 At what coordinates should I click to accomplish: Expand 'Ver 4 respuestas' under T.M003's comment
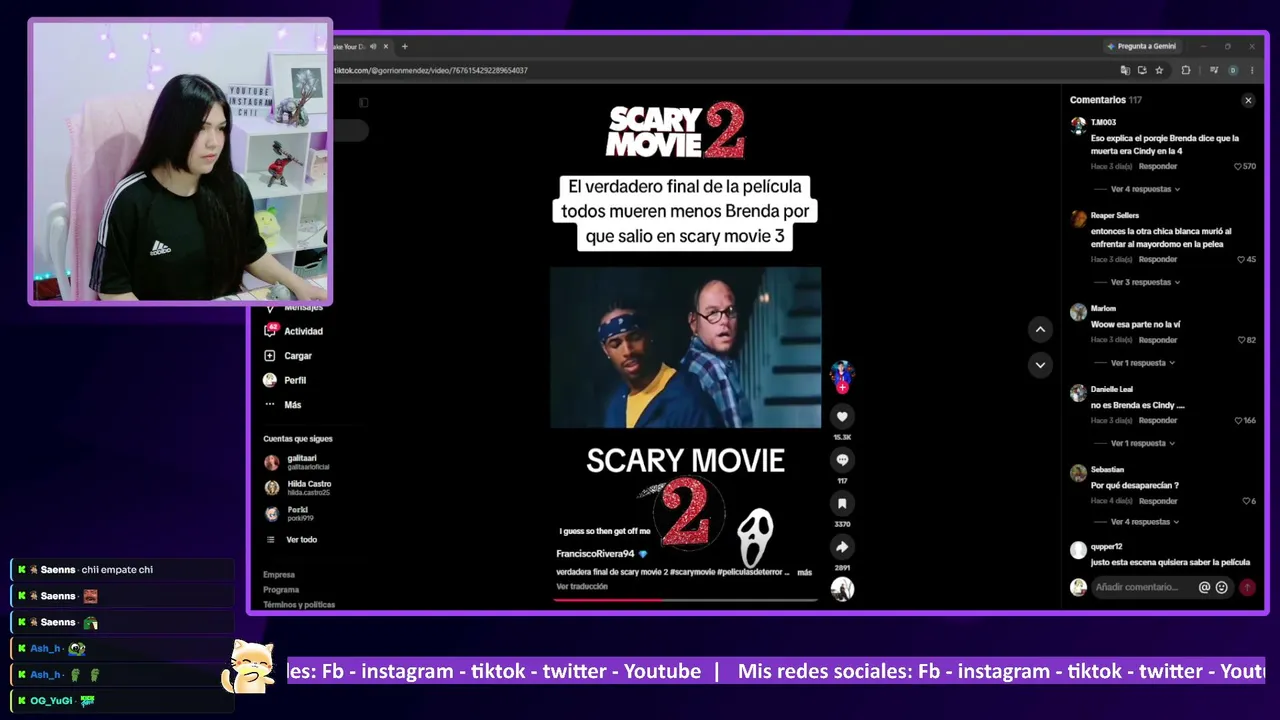[x=1144, y=189]
